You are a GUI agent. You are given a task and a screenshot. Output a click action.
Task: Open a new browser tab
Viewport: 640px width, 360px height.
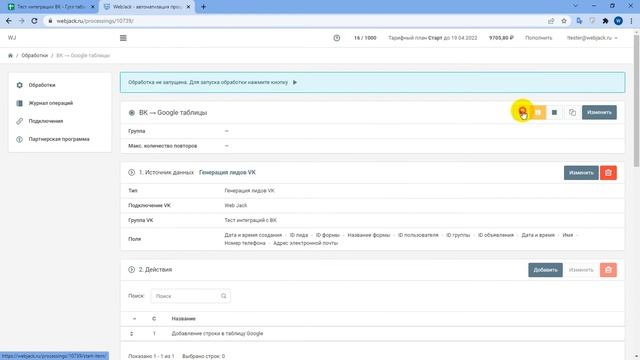tap(203, 7)
